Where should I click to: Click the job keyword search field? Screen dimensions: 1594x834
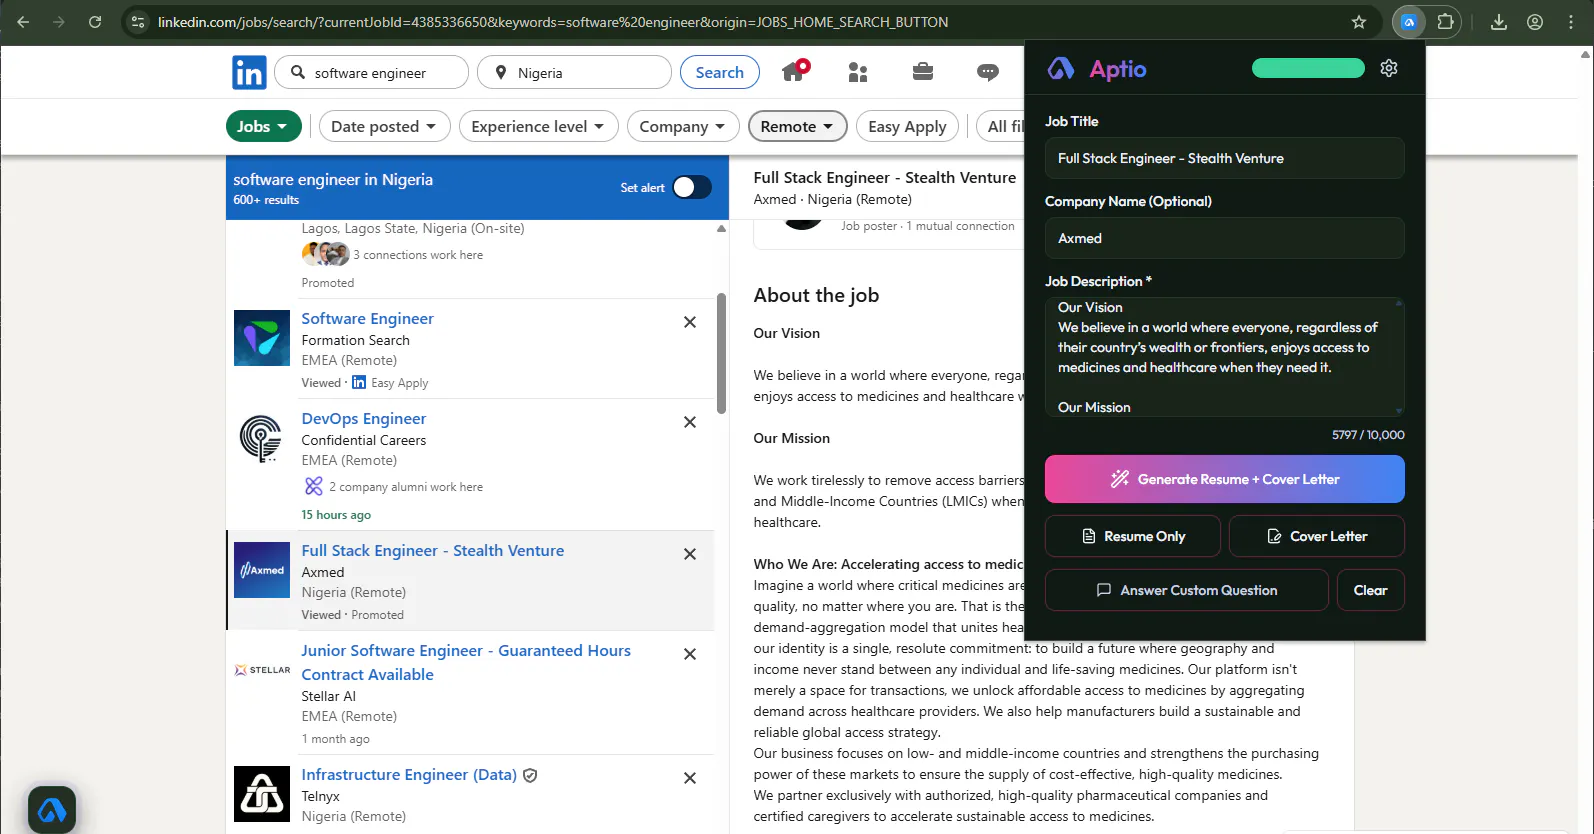[372, 72]
